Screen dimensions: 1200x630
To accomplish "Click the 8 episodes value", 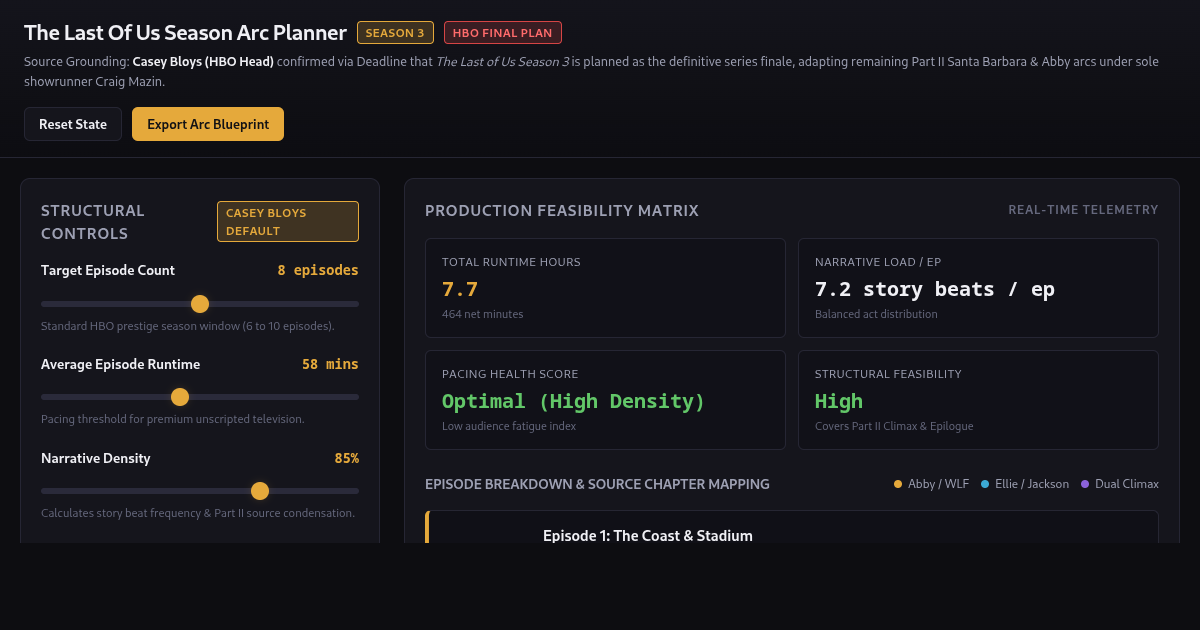I will pos(318,270).
